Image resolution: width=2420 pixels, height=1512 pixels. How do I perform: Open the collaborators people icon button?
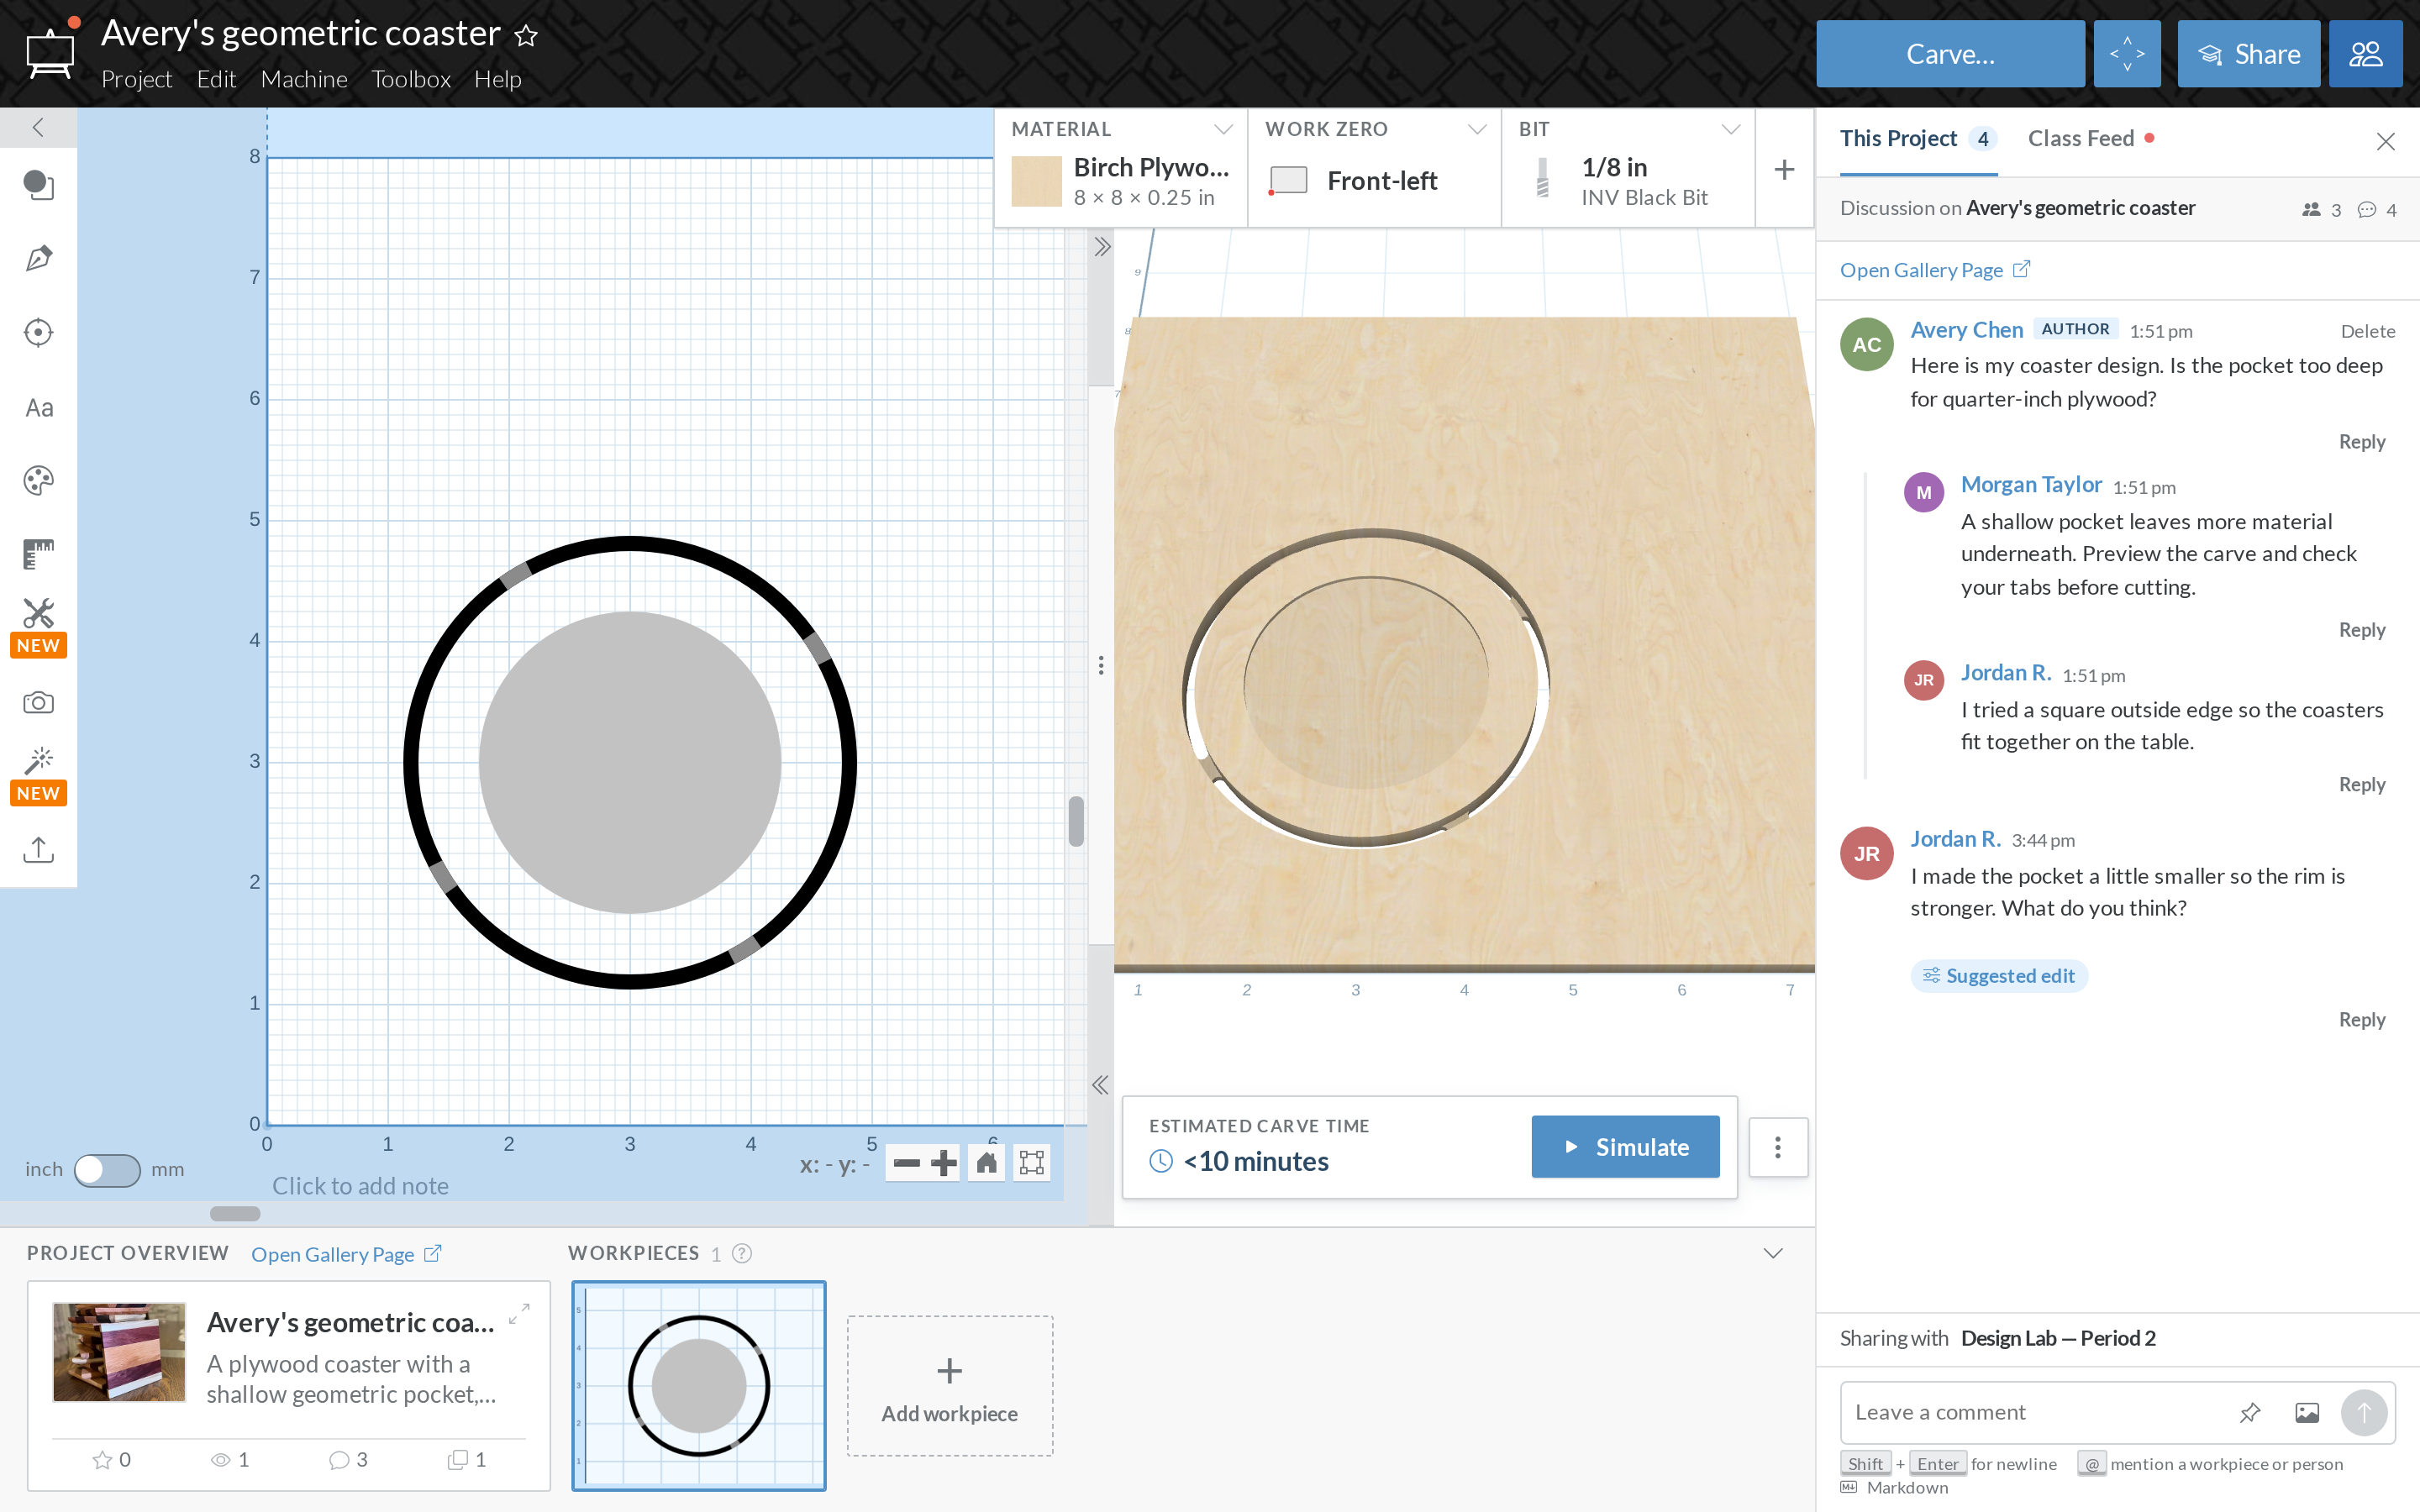[2365, 54]
